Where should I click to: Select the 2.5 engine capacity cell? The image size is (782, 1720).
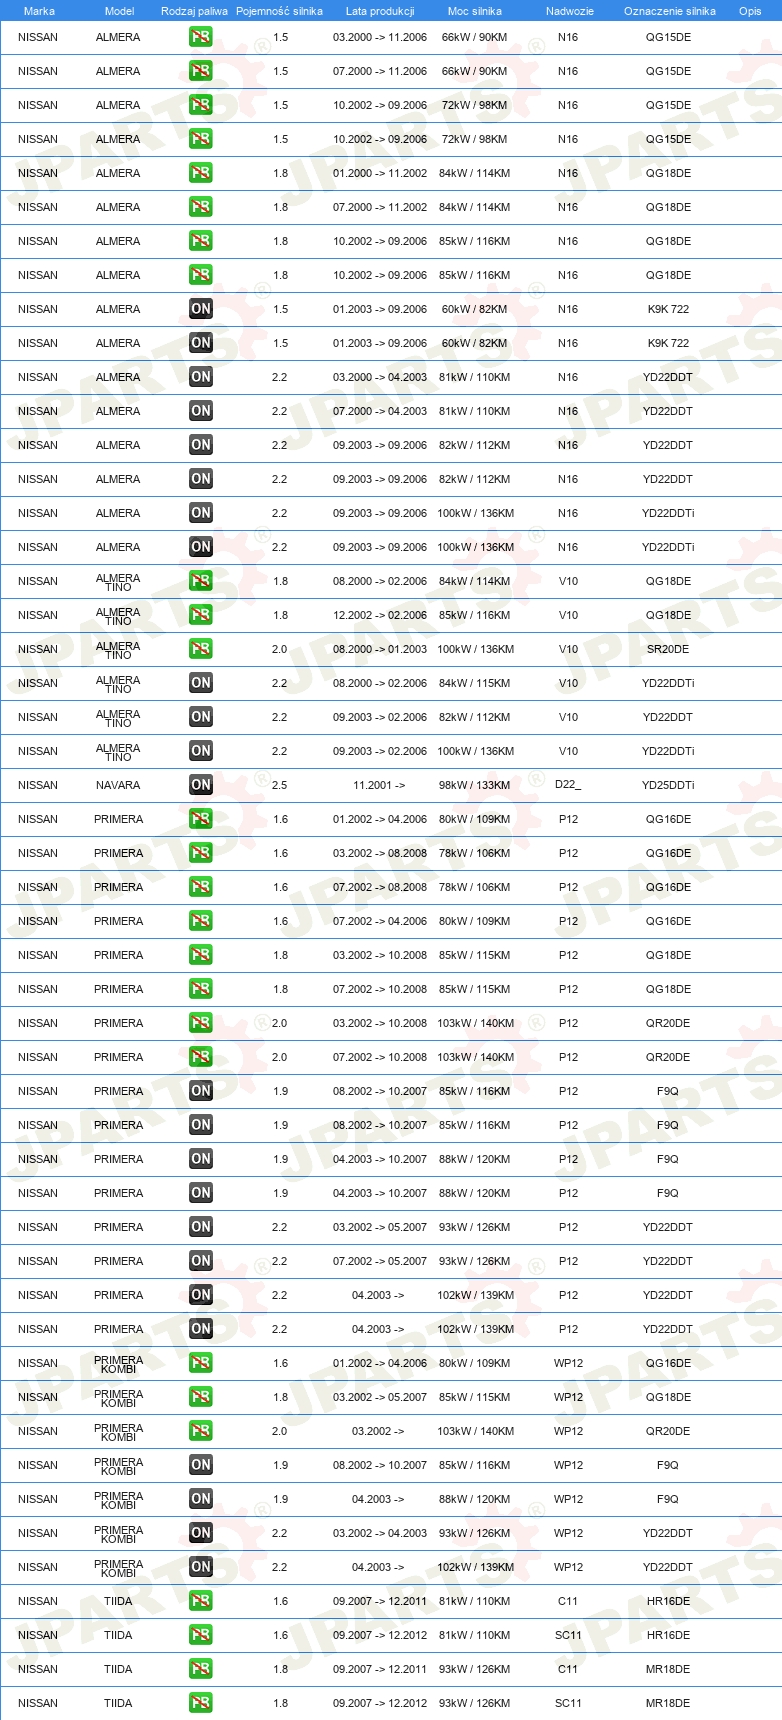pyautogui.click(x=280, y=785)
